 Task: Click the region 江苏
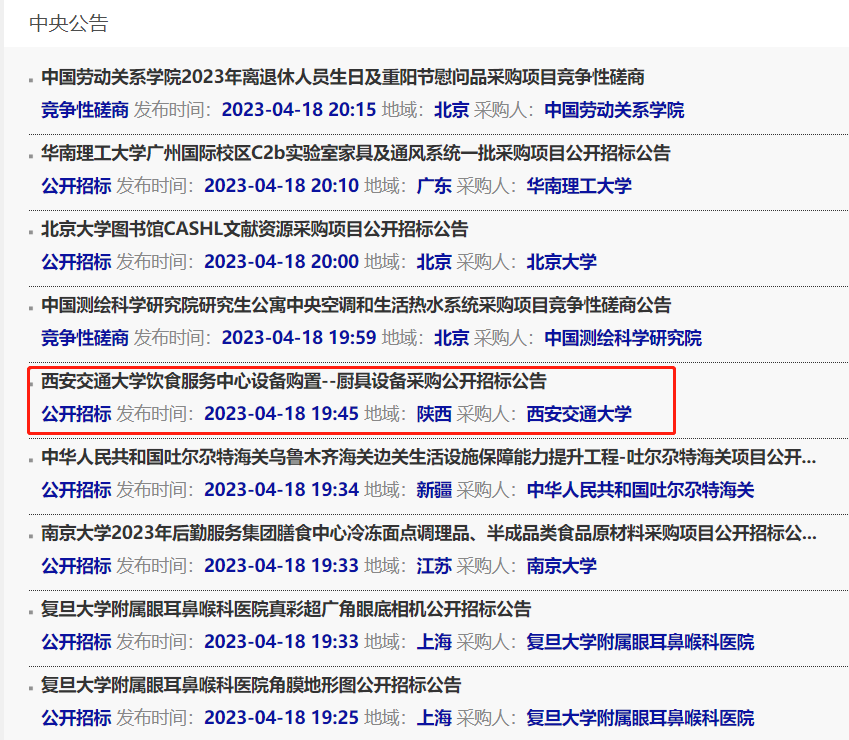pos(434,566)
